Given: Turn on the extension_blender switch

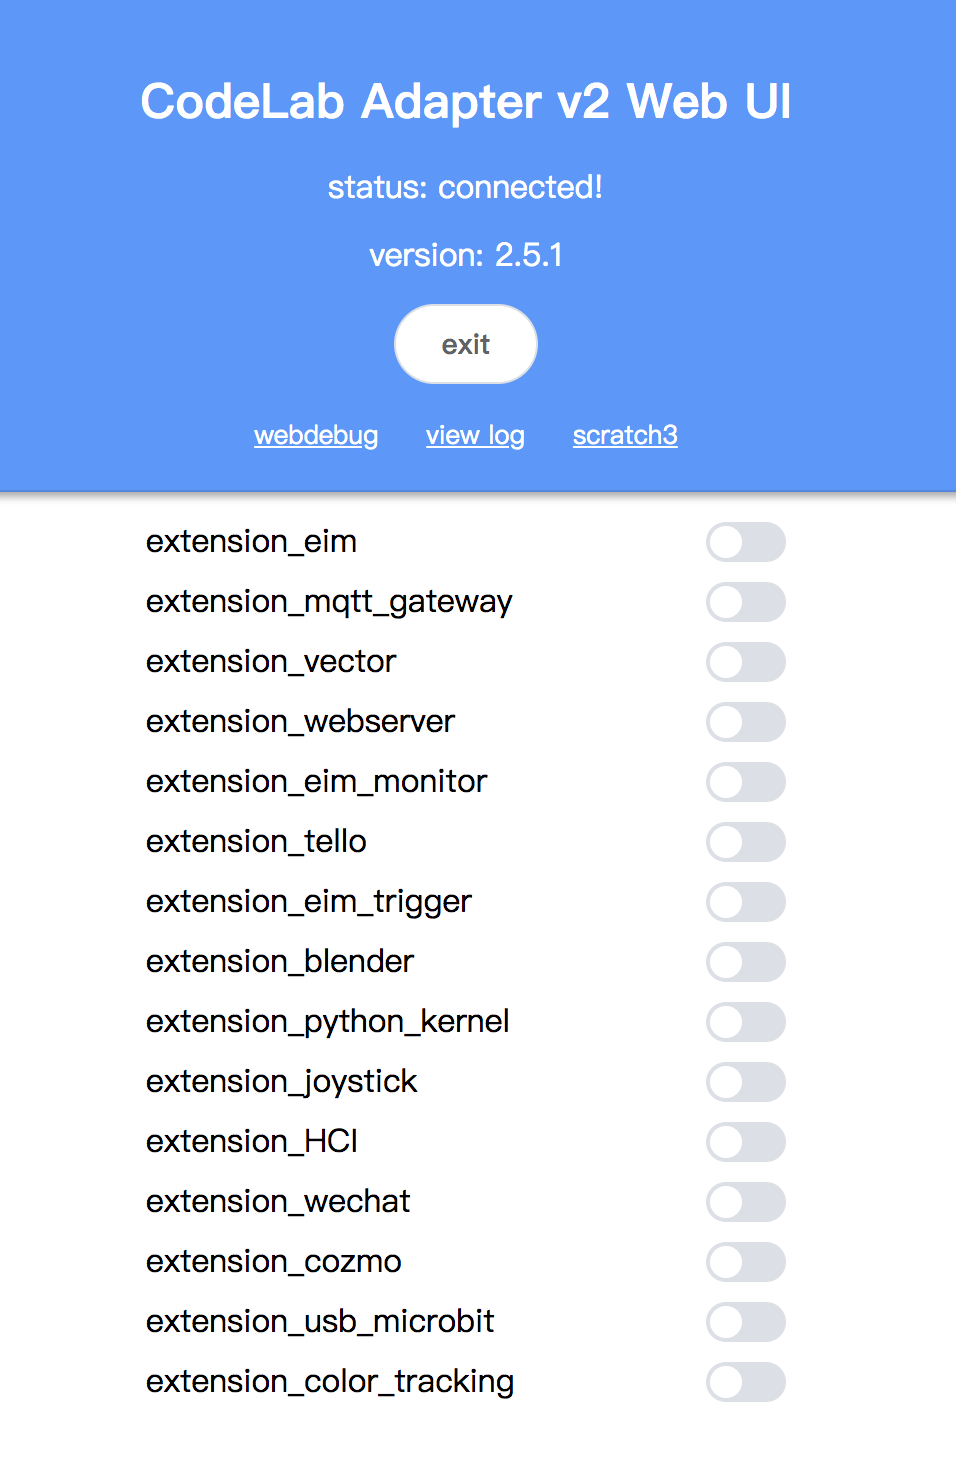Looking at the screenshot, I should tap(745, 962).
